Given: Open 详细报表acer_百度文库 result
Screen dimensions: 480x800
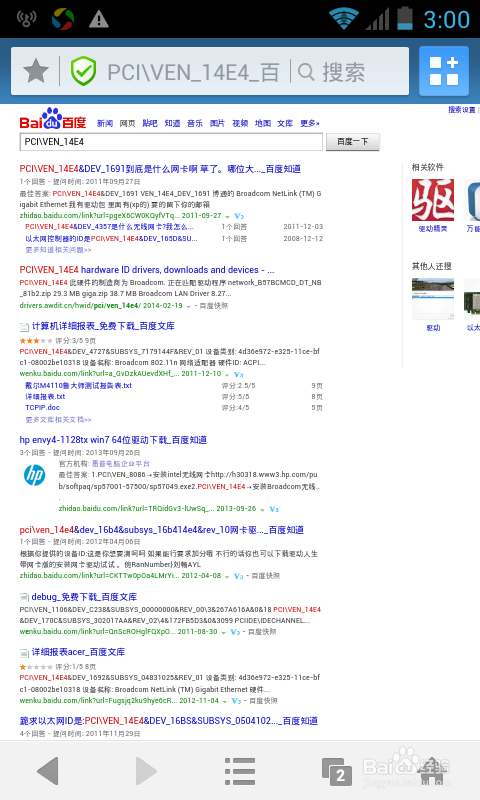Looking at the screenshot, I should [78, 652].
